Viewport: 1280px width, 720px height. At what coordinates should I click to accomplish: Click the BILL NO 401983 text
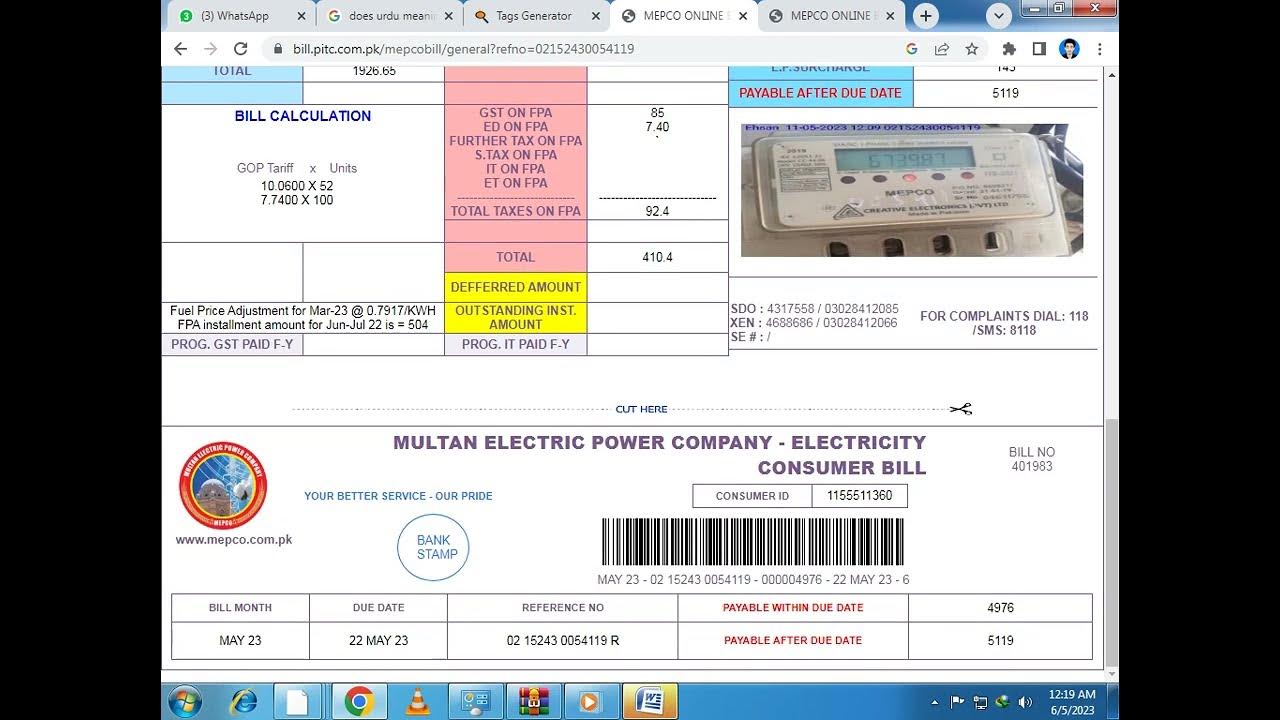(1032, 459)
